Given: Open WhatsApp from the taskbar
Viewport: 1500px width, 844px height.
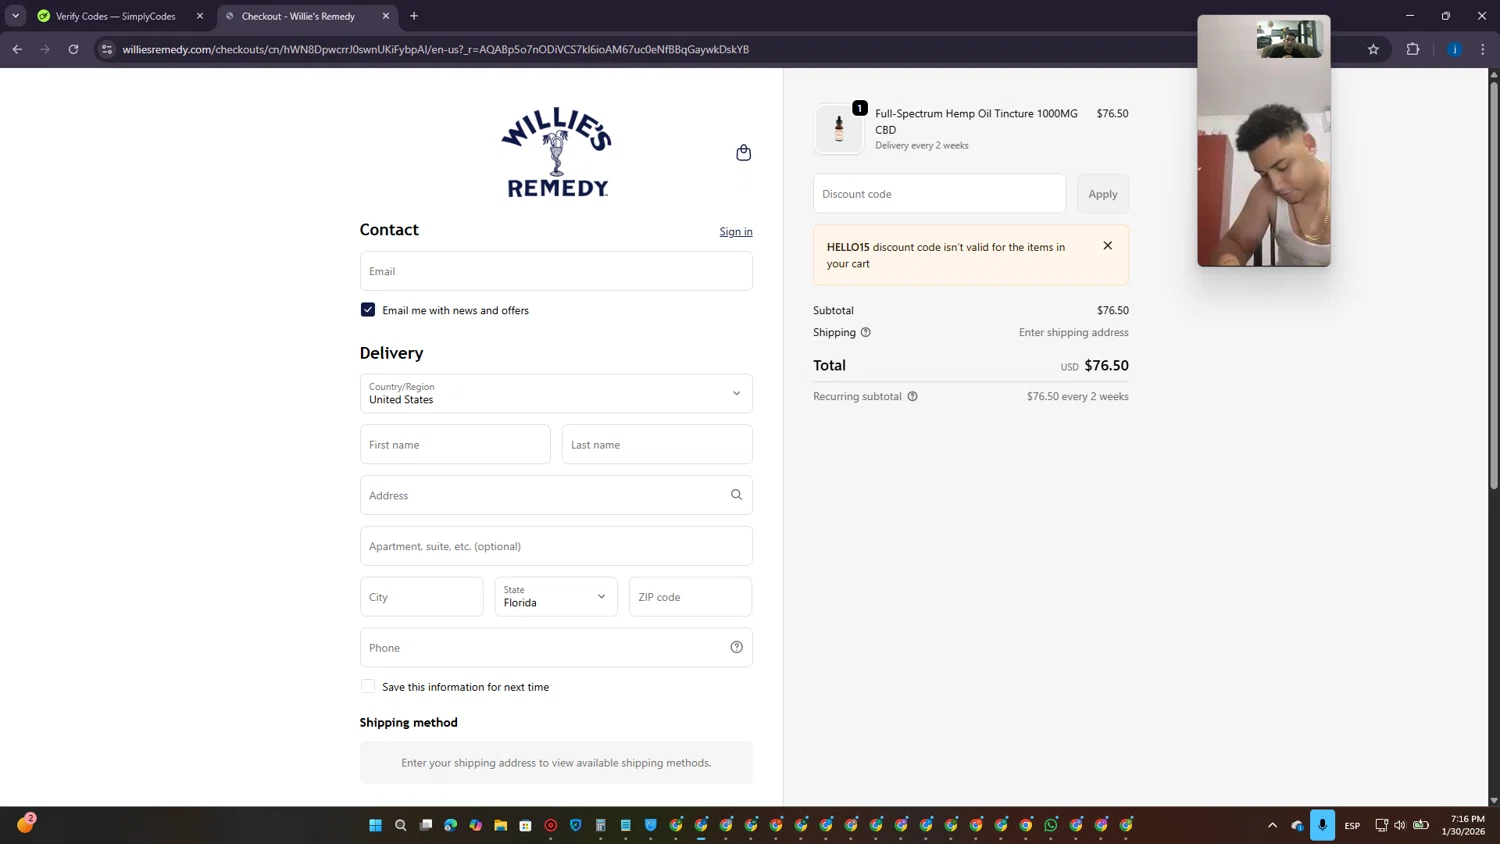Looking at the screenshot, I should tap(1051, 825).
